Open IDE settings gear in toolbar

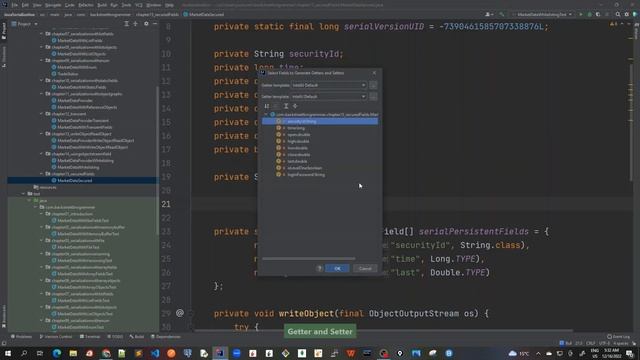click(x=627, y=14)
